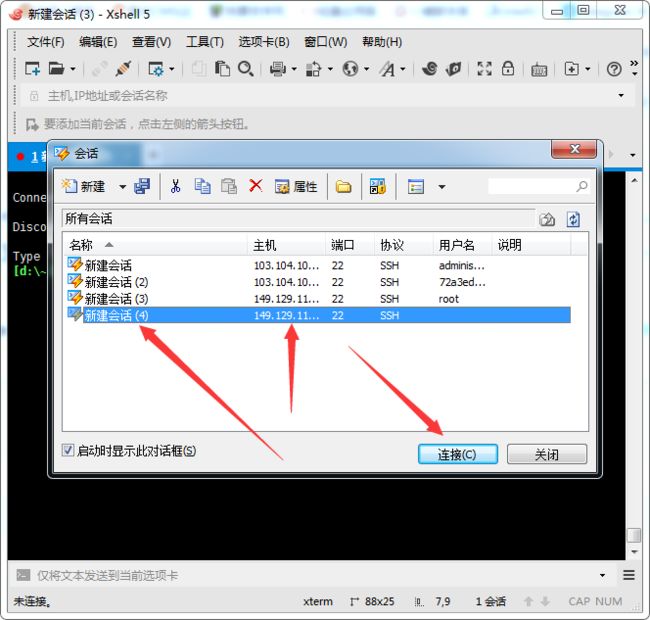
Task: Click the host address input field
Action: coord(327,96)
